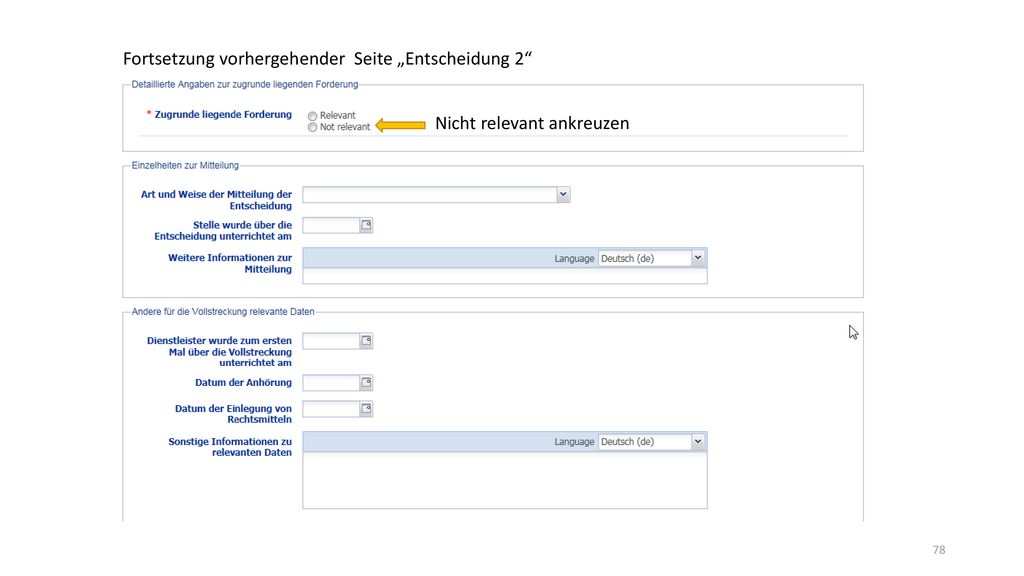Click the 'Datum der Anhörung' date field
Image resolution: width=1024 pixels, height=576 pixels.
coord(332,383)
